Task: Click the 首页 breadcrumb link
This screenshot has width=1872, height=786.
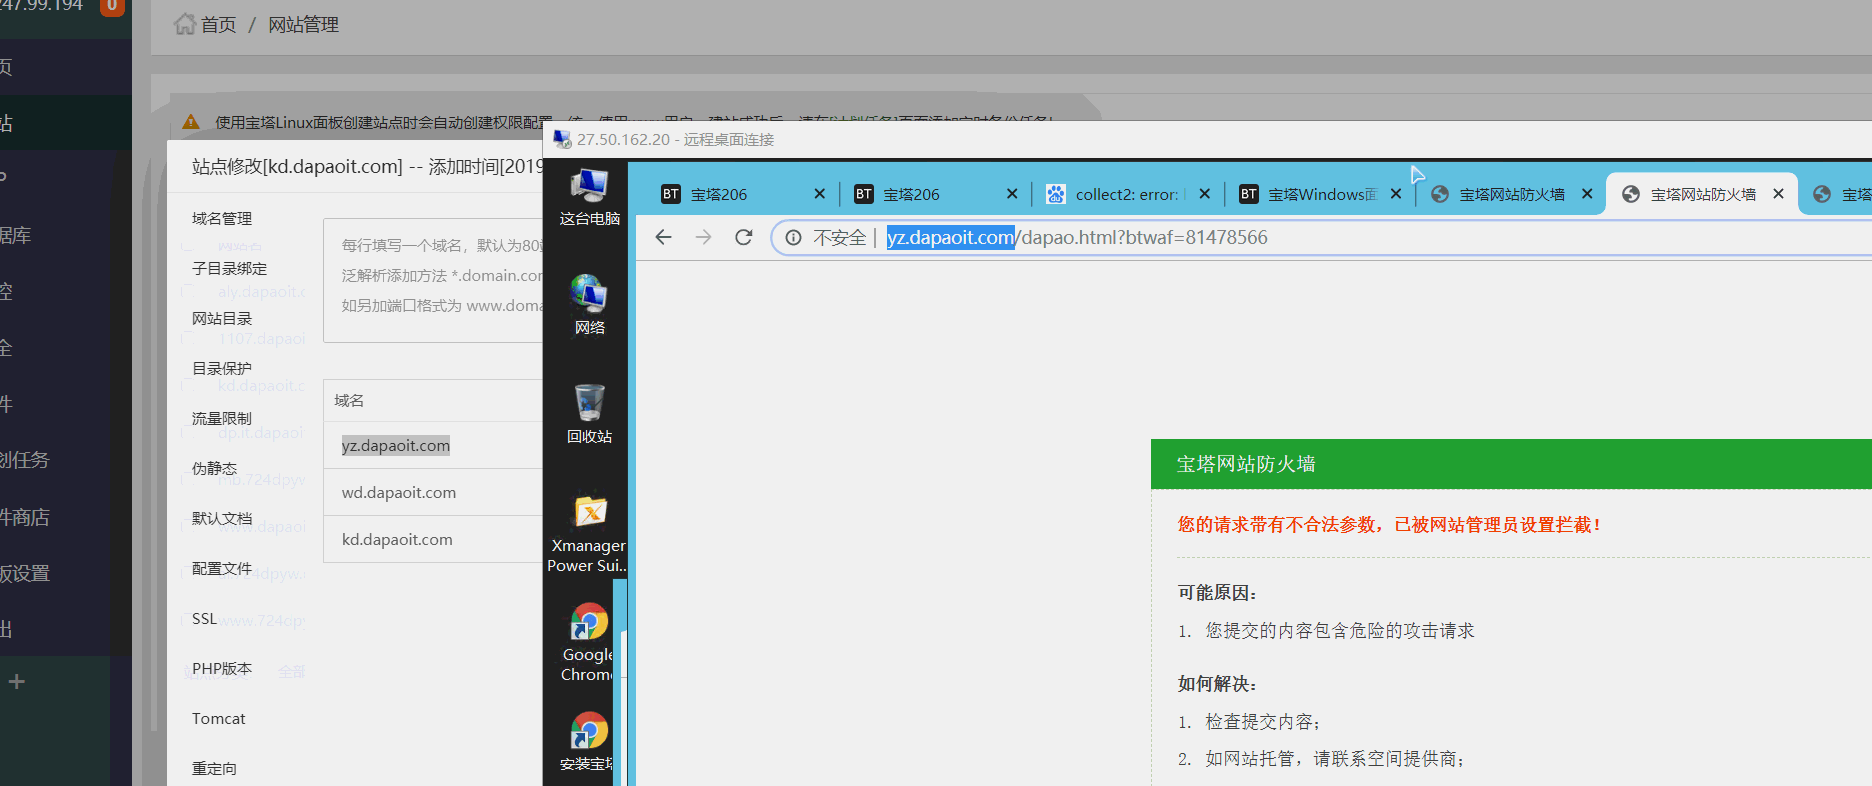Action: pyautogui.click(x=218, y=24)
